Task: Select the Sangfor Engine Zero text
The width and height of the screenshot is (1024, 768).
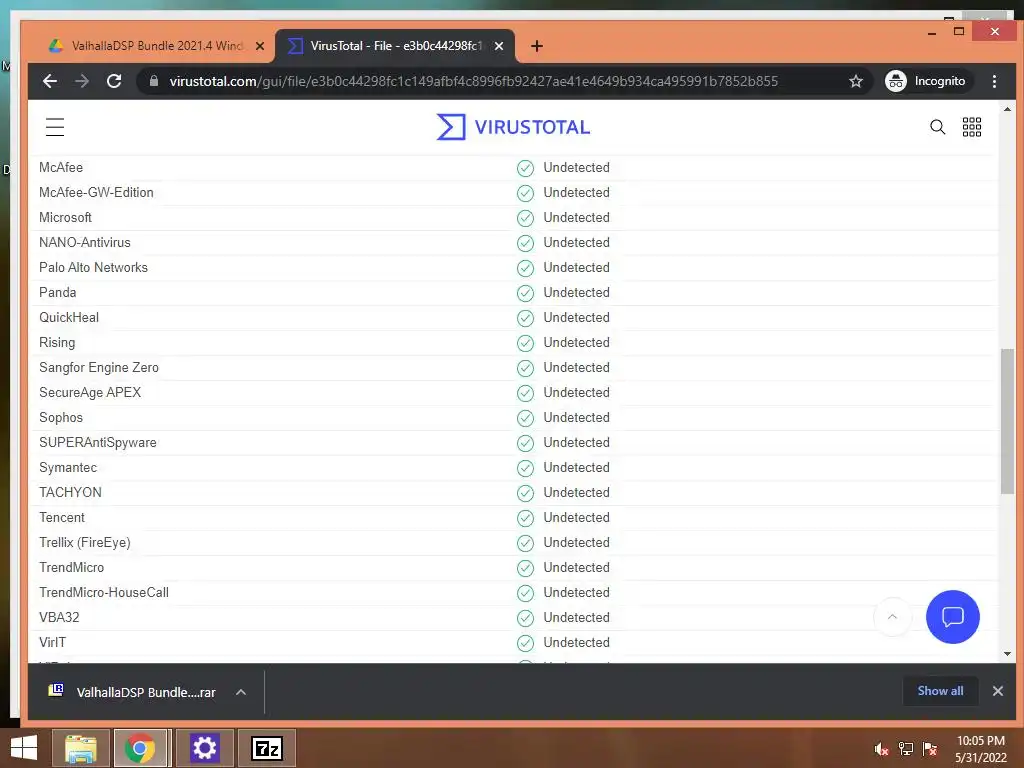Action: coord(99,368)
